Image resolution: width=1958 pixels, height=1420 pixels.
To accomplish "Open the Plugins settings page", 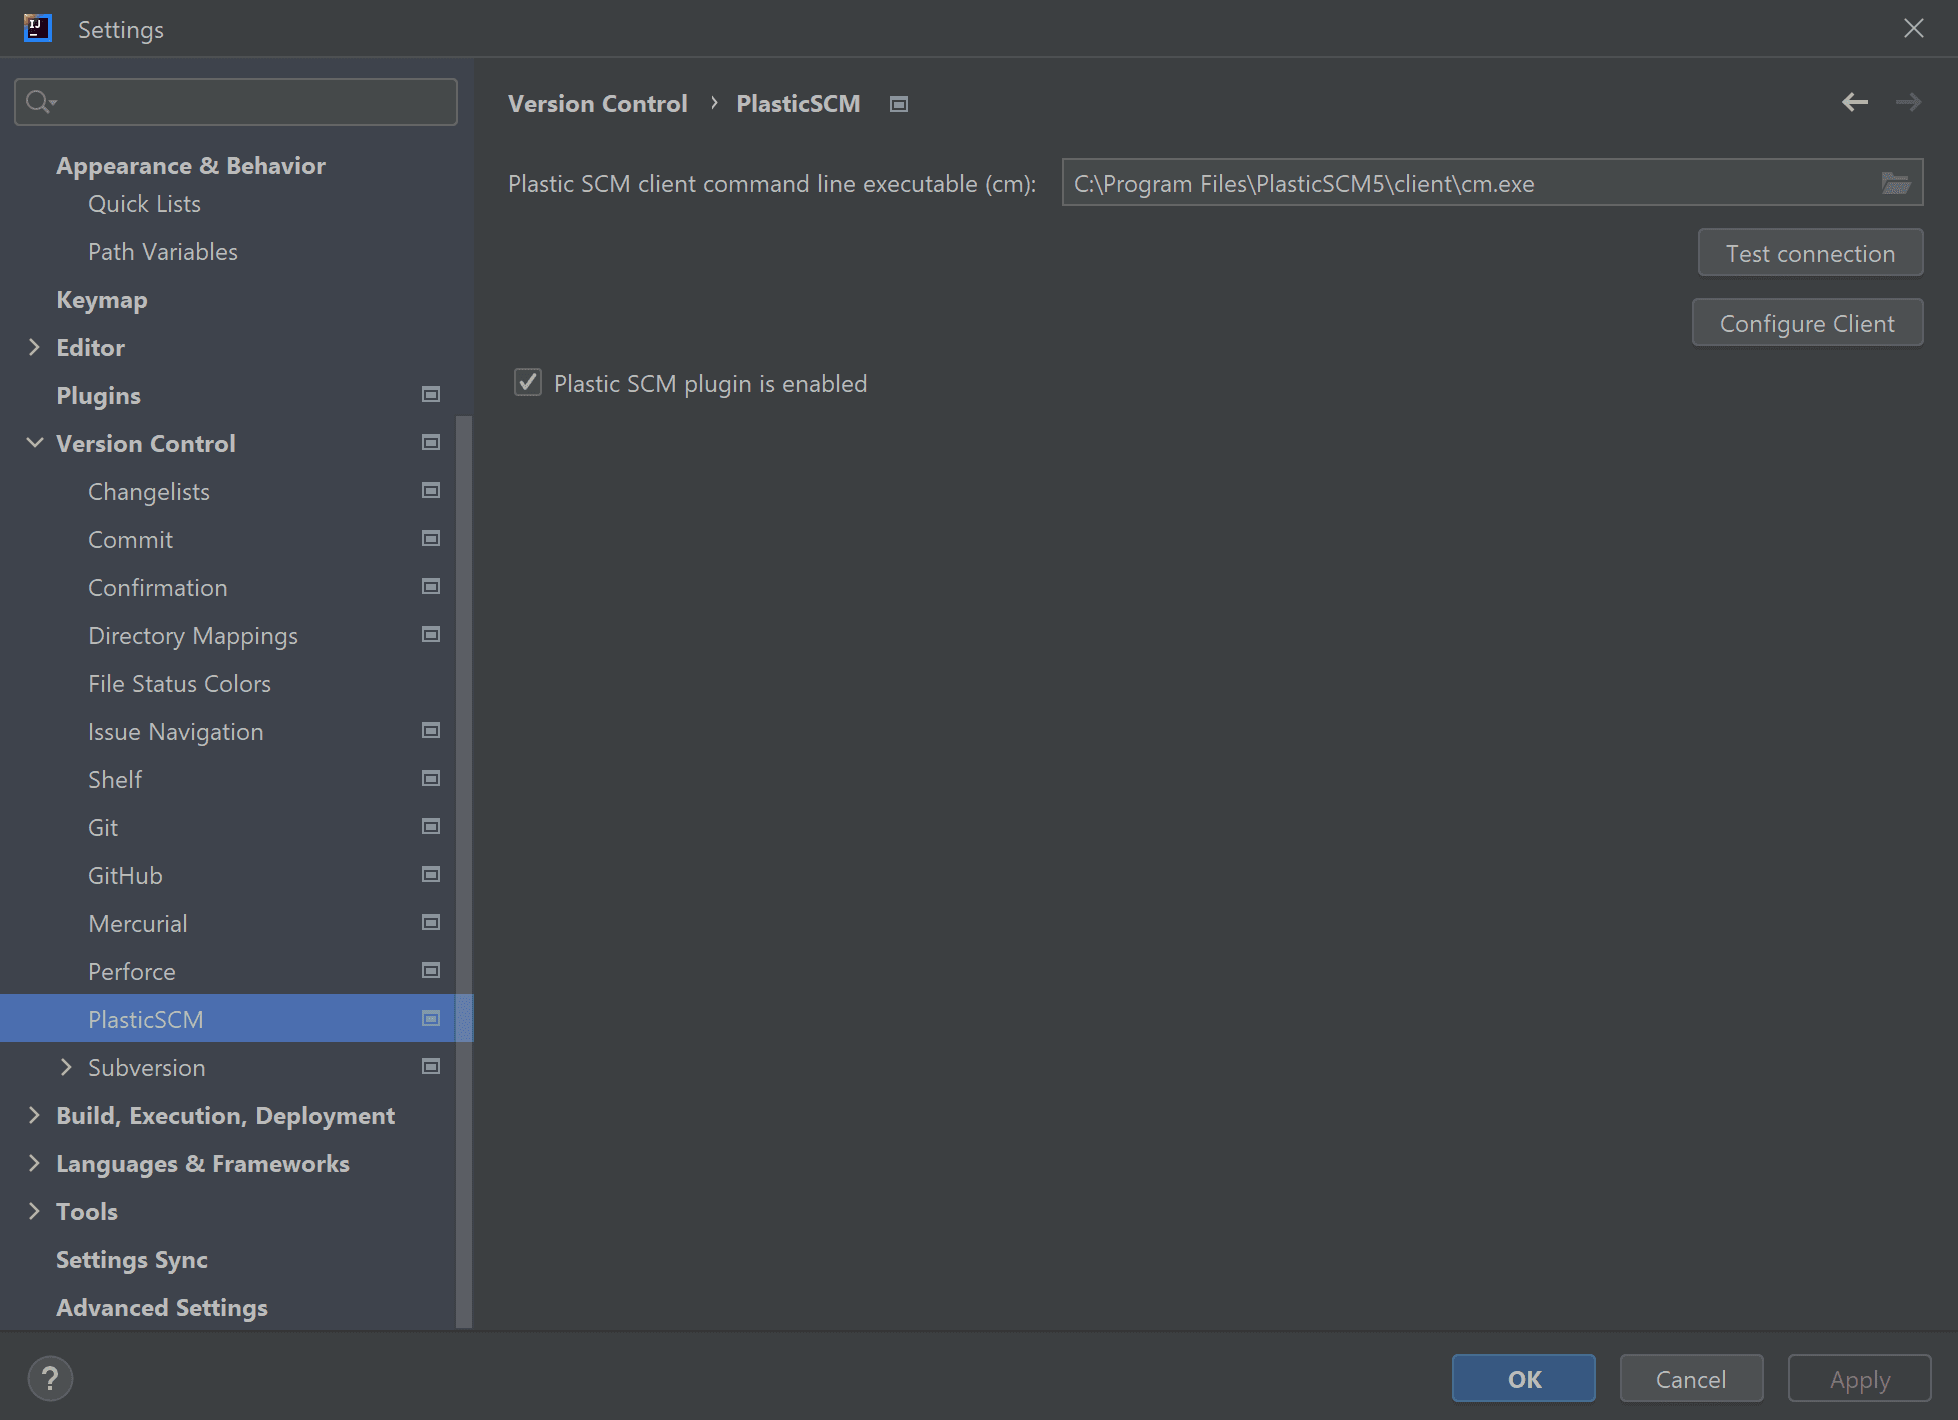I will [98, 396].
